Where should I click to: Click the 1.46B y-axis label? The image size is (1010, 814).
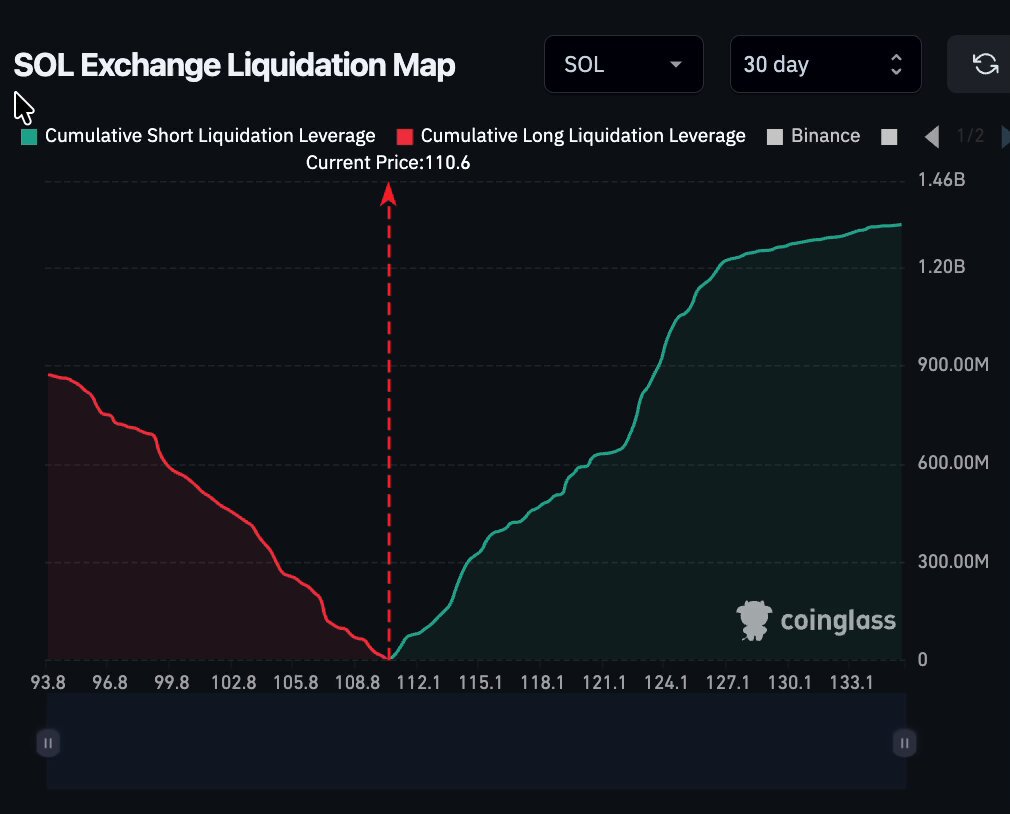(941, 180)
